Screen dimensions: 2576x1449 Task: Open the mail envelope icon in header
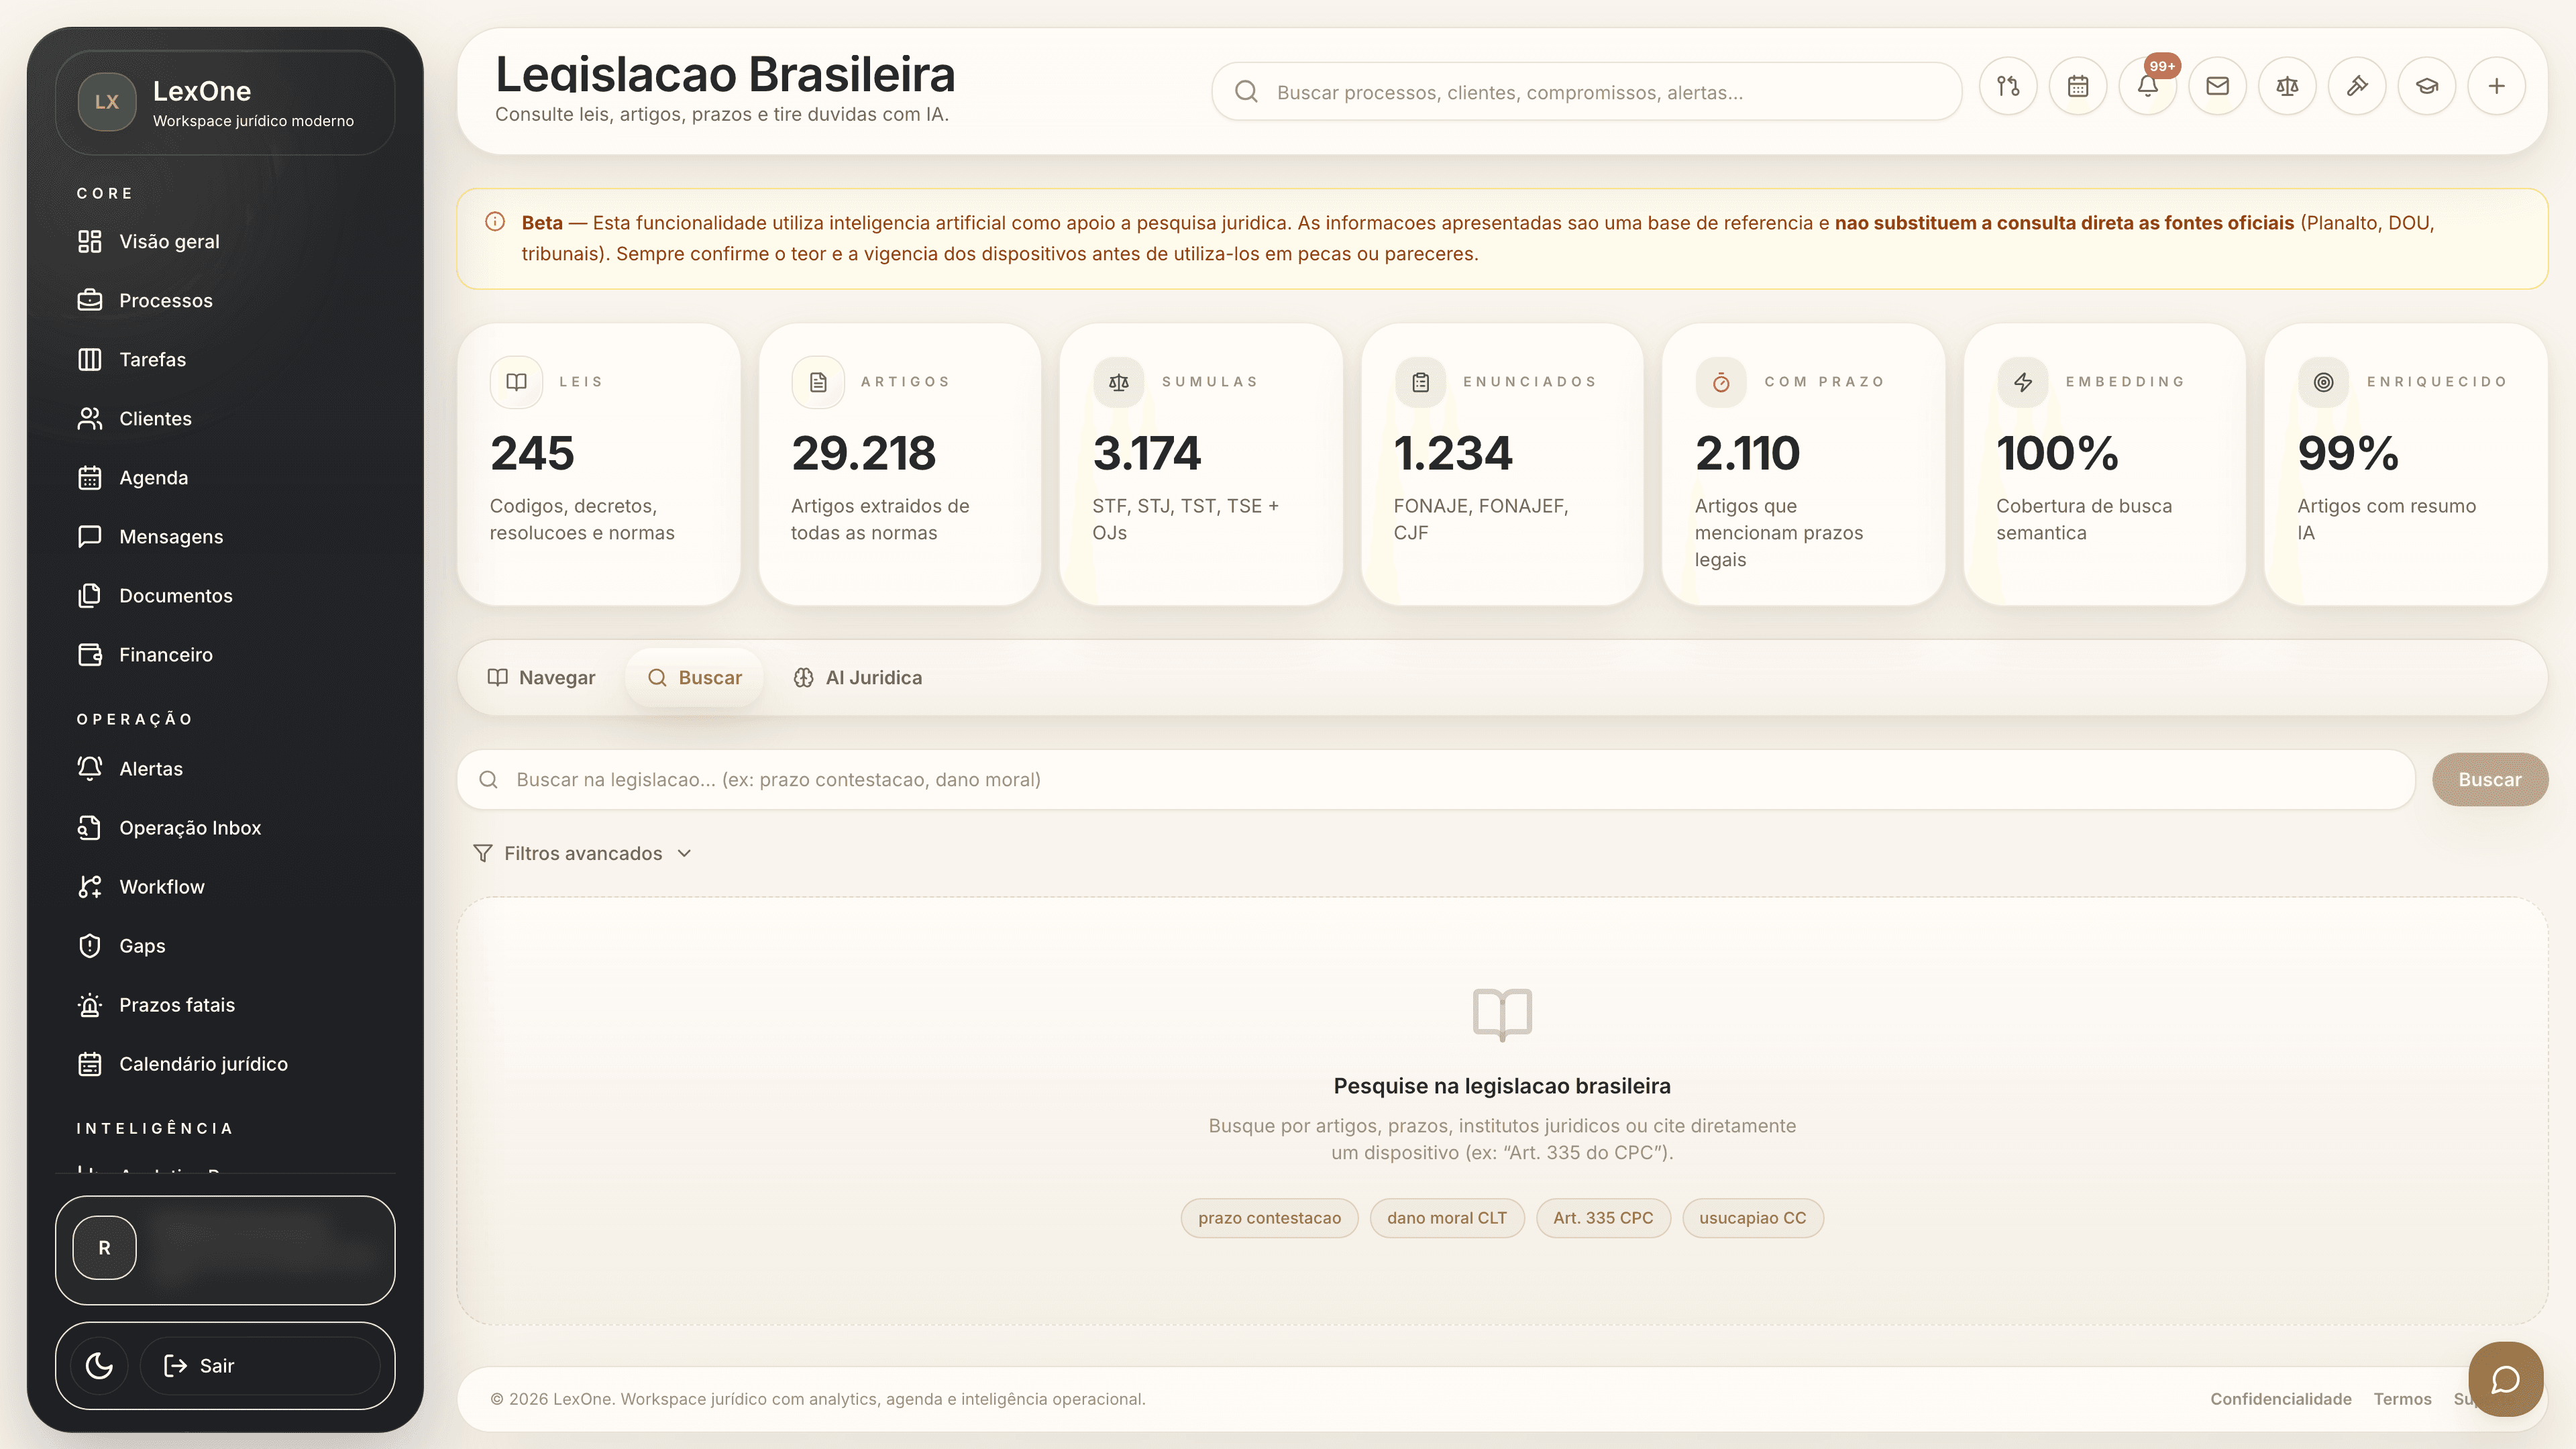pos(2217,87)
